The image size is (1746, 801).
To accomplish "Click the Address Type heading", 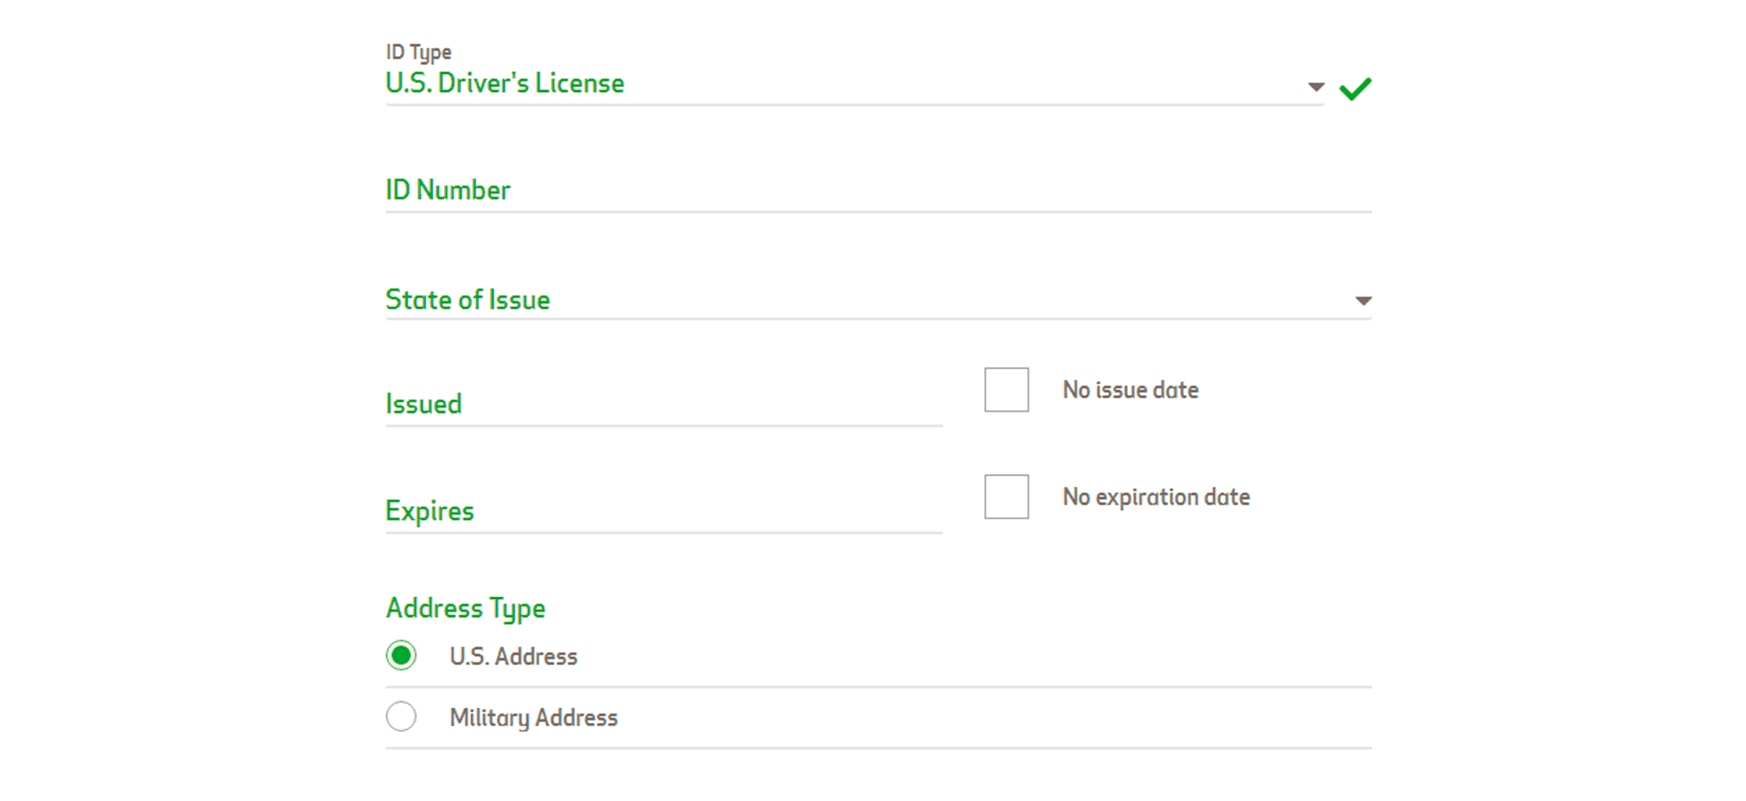I will coord(466,608).
